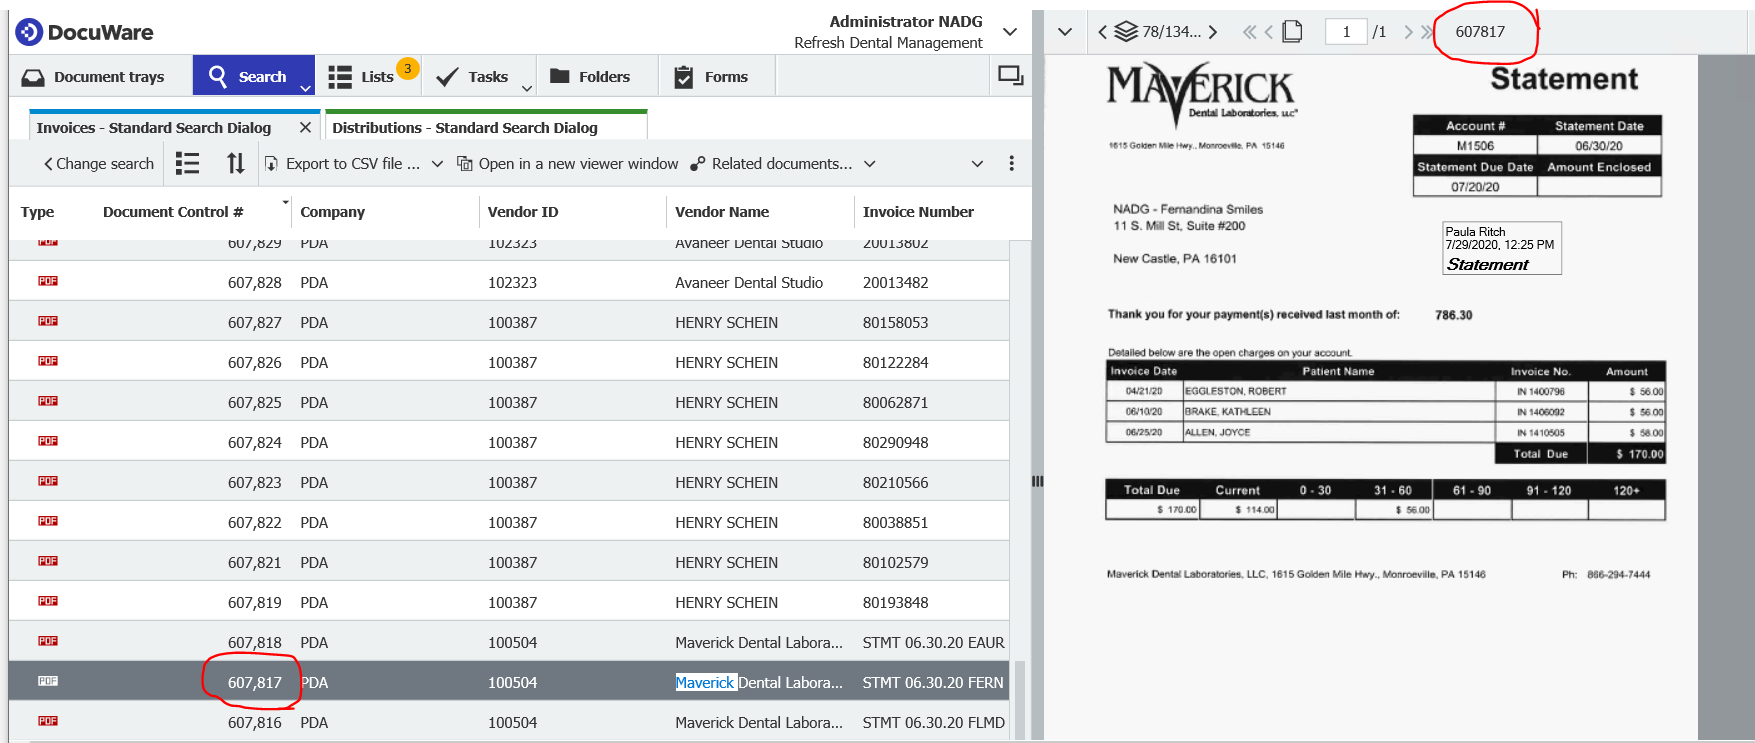Click the page number input field
Screen dimensions: 1755x743
click(1346, 32)
